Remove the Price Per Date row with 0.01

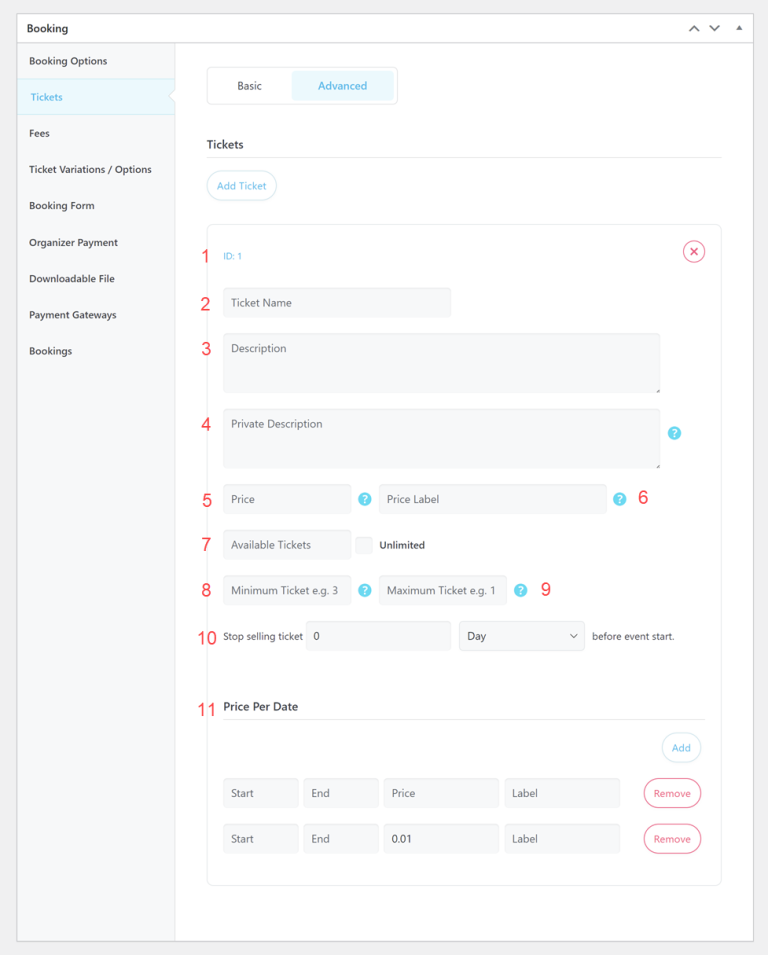[672, 839]
